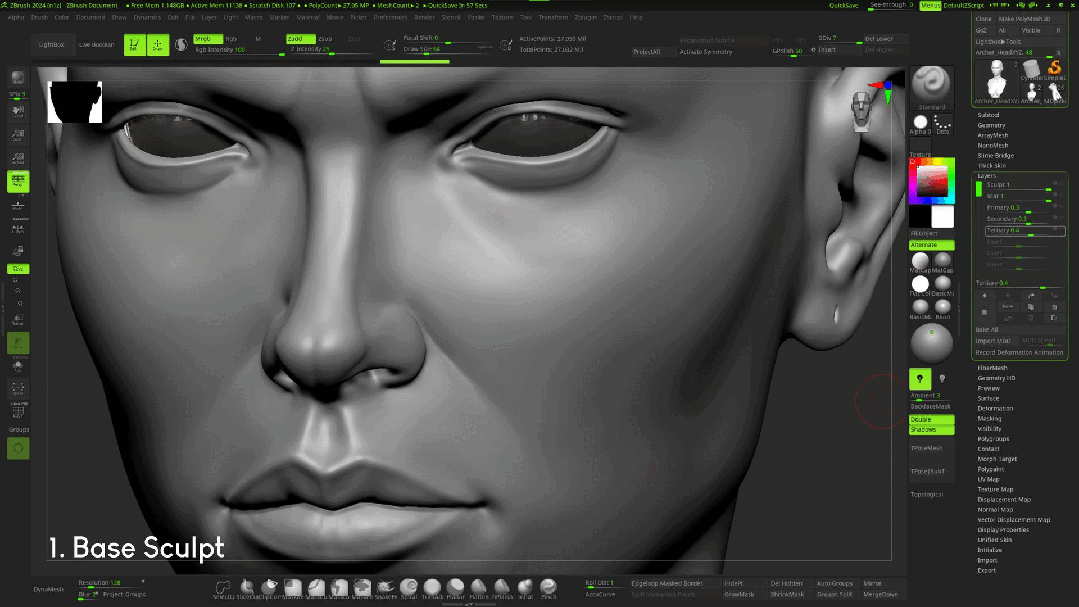
Task: Click the QuickSave button
Action: [844, 6]
